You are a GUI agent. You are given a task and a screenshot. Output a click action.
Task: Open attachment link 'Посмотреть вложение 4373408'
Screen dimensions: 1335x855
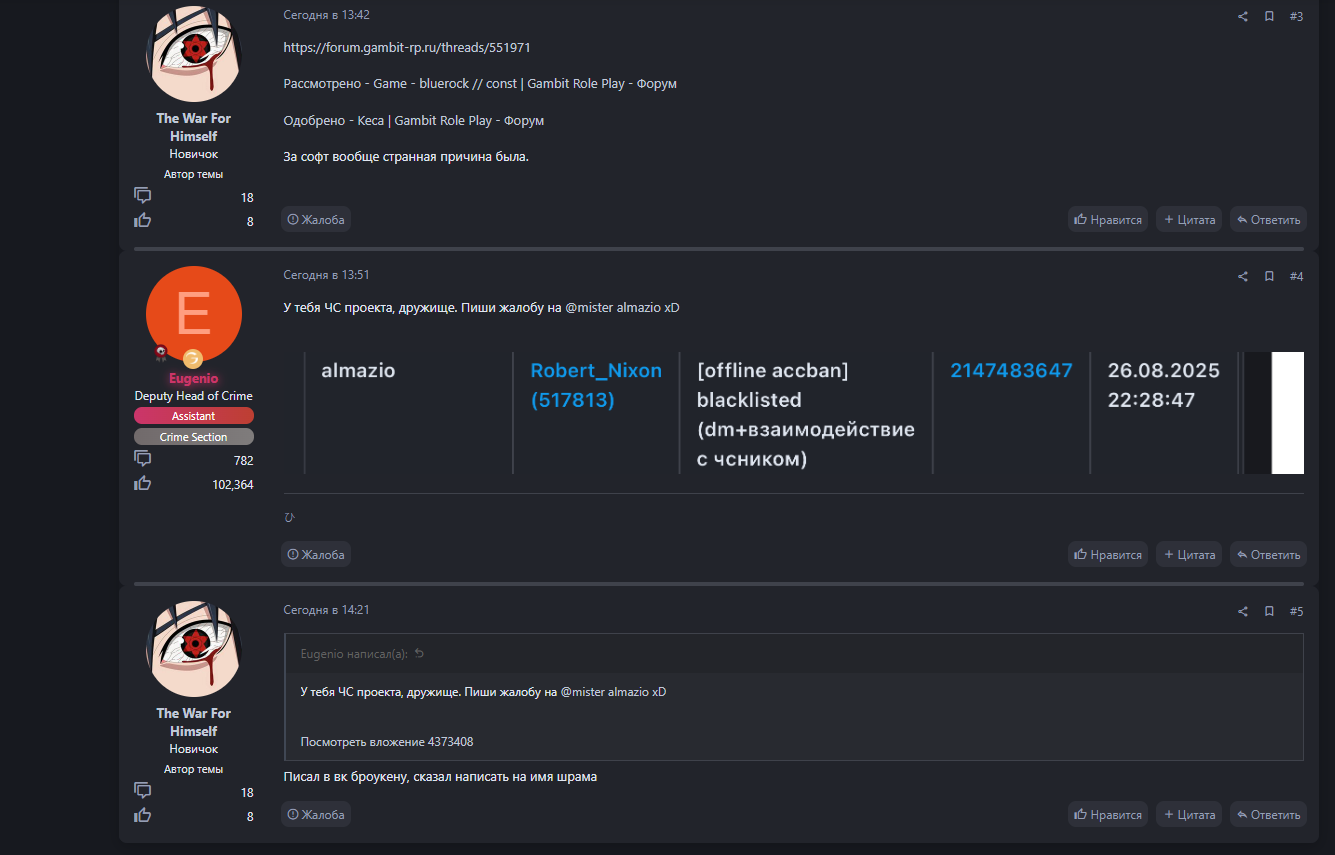(386, 742)
